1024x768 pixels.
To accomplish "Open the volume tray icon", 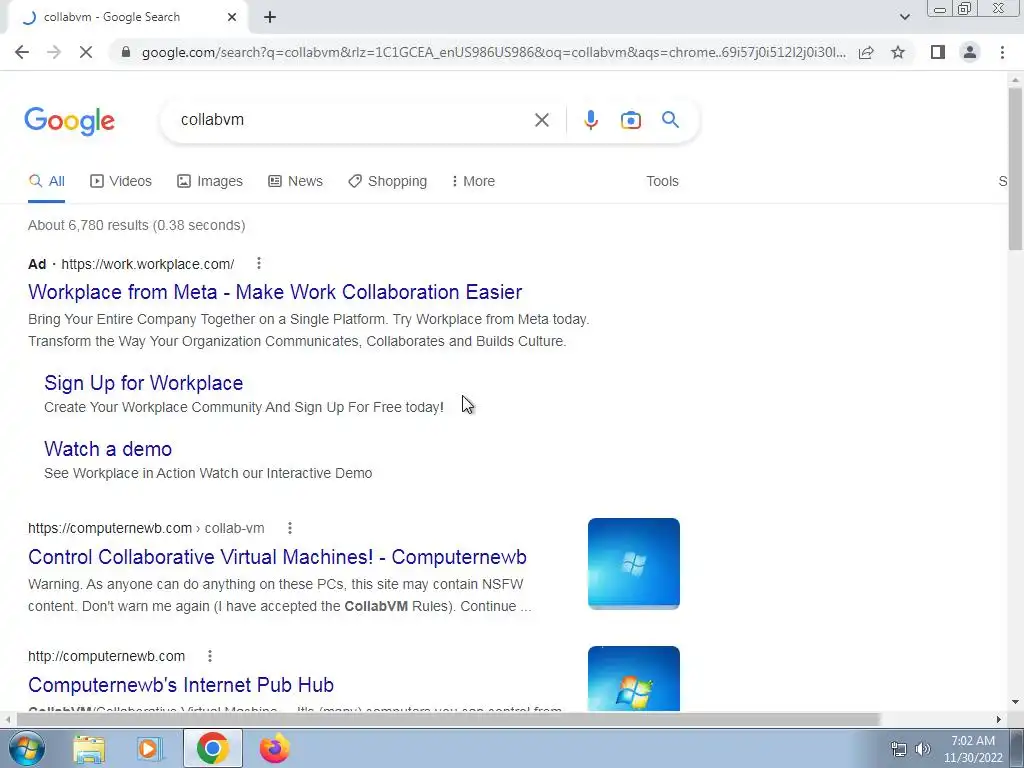I will [x=922, y=749].
